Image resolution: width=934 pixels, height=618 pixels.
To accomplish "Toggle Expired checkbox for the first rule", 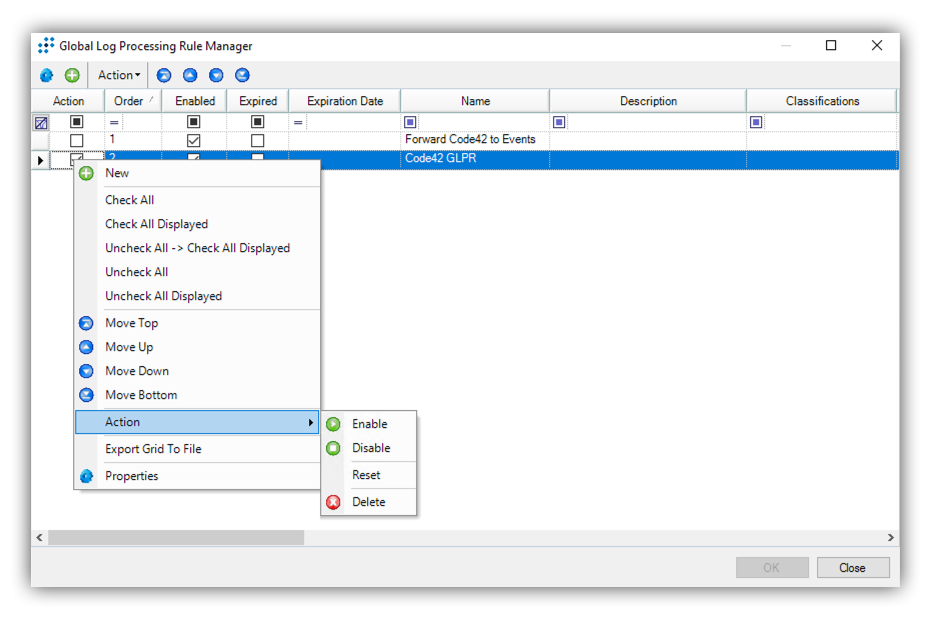I will tap(258, 141).
